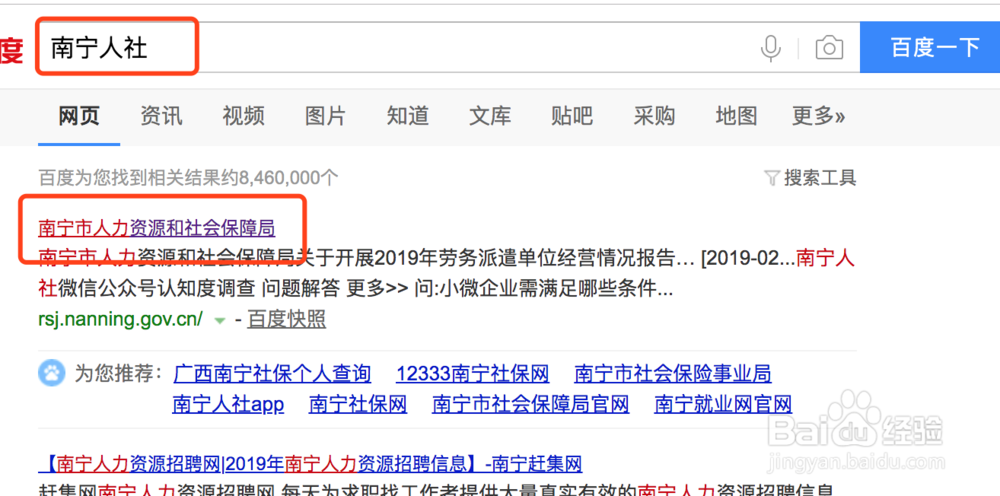The image size is (1000, 496).
Task: Open the 视频 tab
Action: click(x=243, y=116)
